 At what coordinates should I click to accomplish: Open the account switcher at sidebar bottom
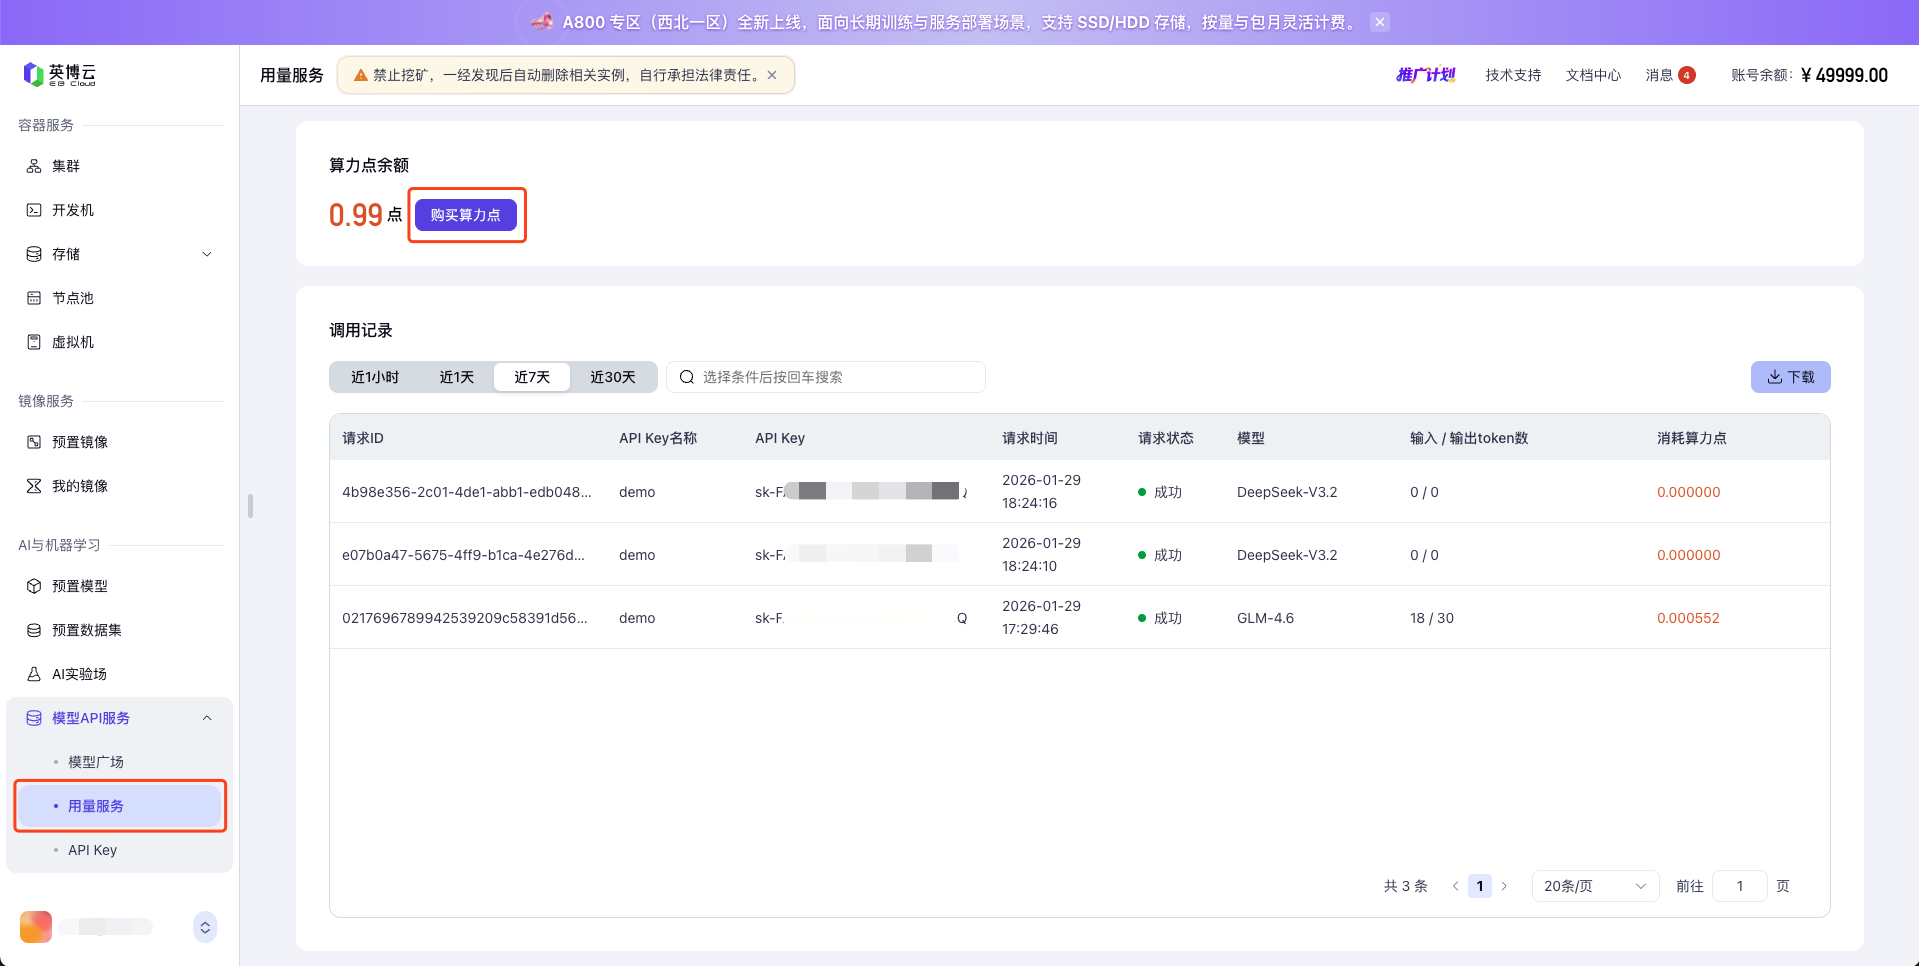[205, 927]
